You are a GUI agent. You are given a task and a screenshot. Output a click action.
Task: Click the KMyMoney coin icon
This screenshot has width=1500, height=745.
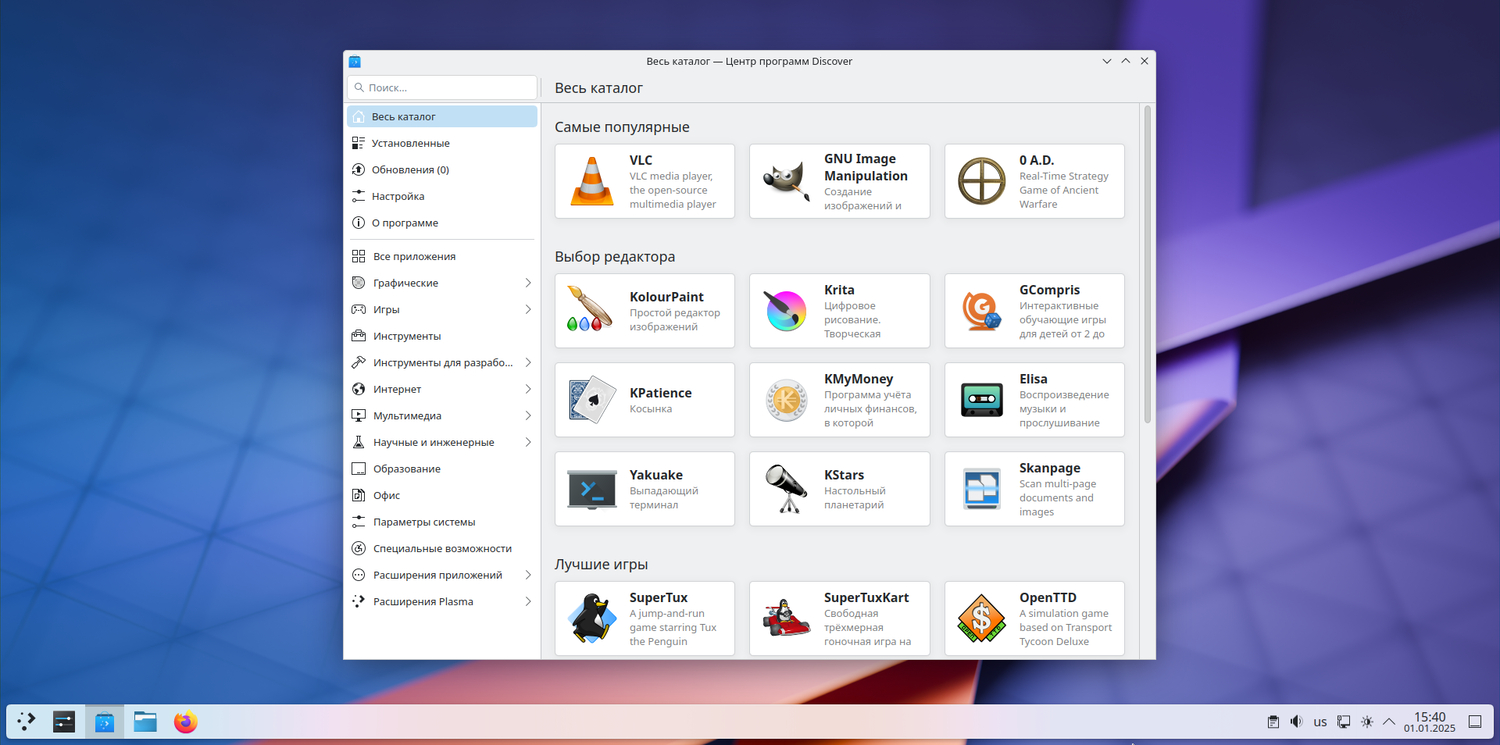click(x=786, y=400)
